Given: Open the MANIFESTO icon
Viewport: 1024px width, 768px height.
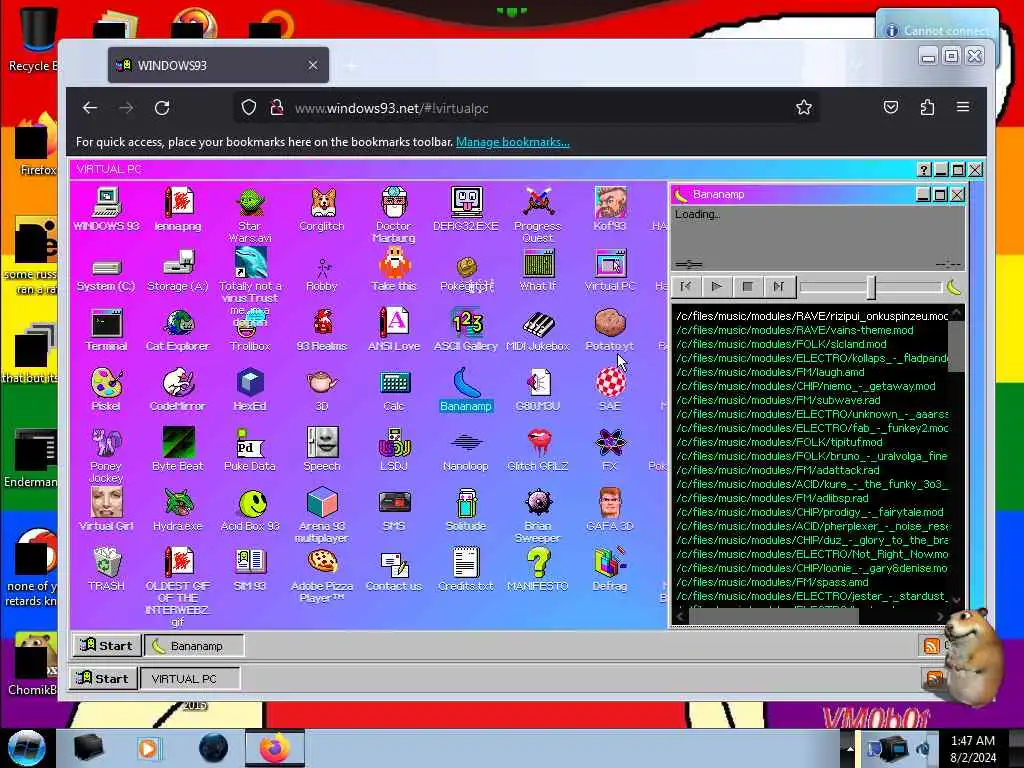Looking at the screenshot, I should (537, 569).
